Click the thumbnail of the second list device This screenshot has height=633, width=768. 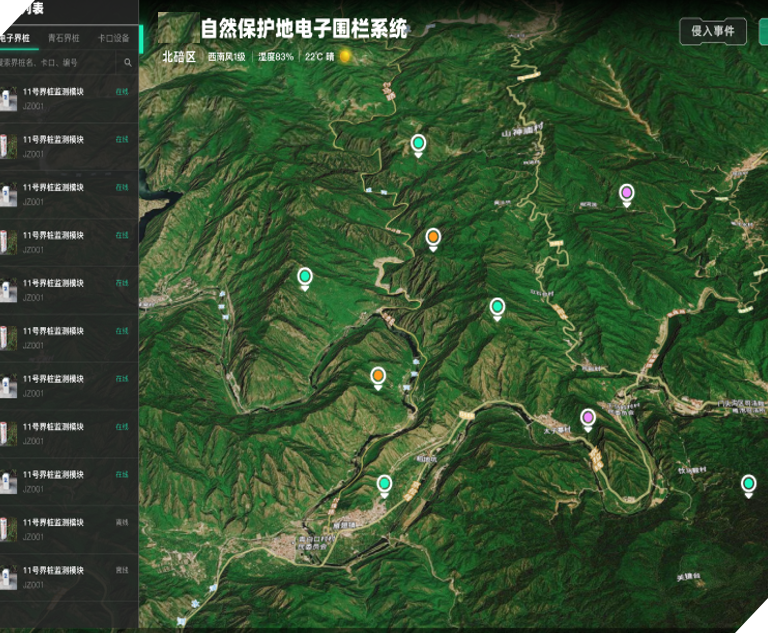click(9, 146)
